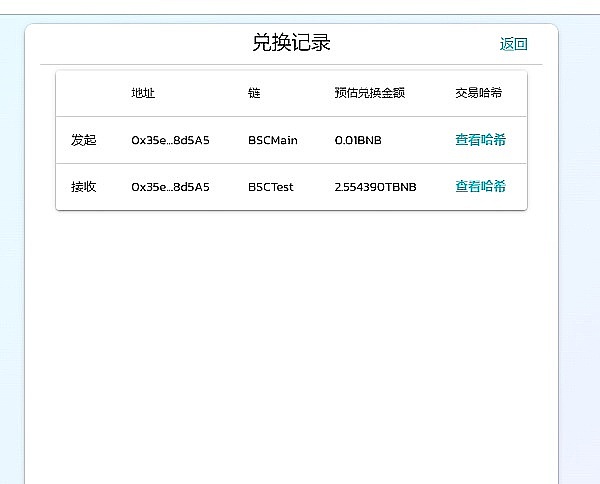Select the 接收 row label
This screenshot has width=600, height=484.
click(x=84, y=187)
